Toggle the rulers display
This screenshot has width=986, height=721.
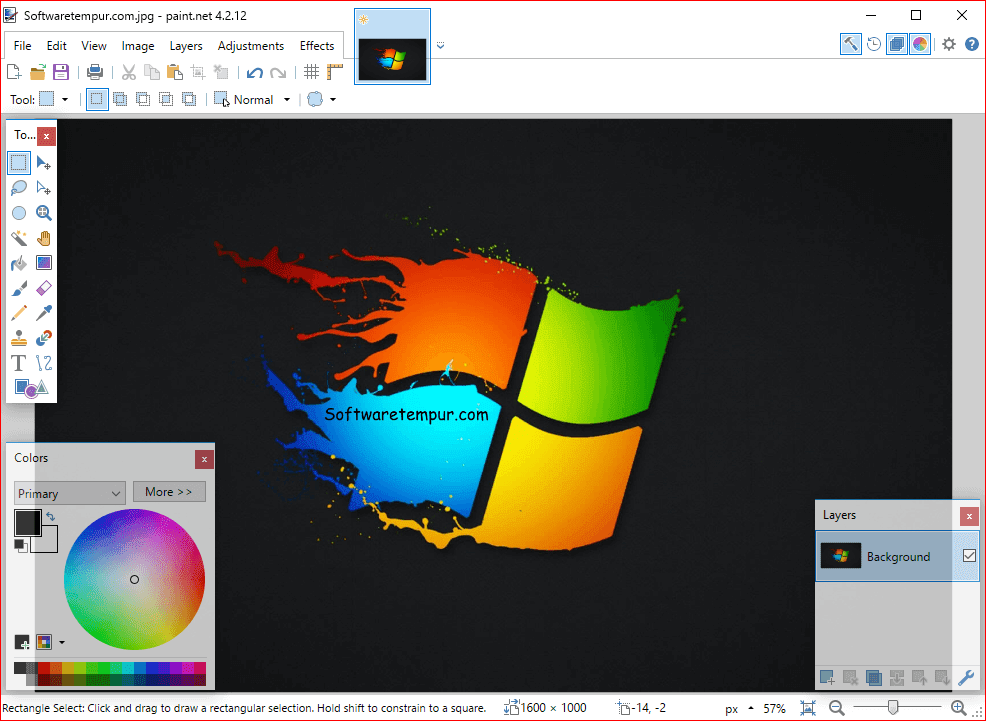[335, 72]
